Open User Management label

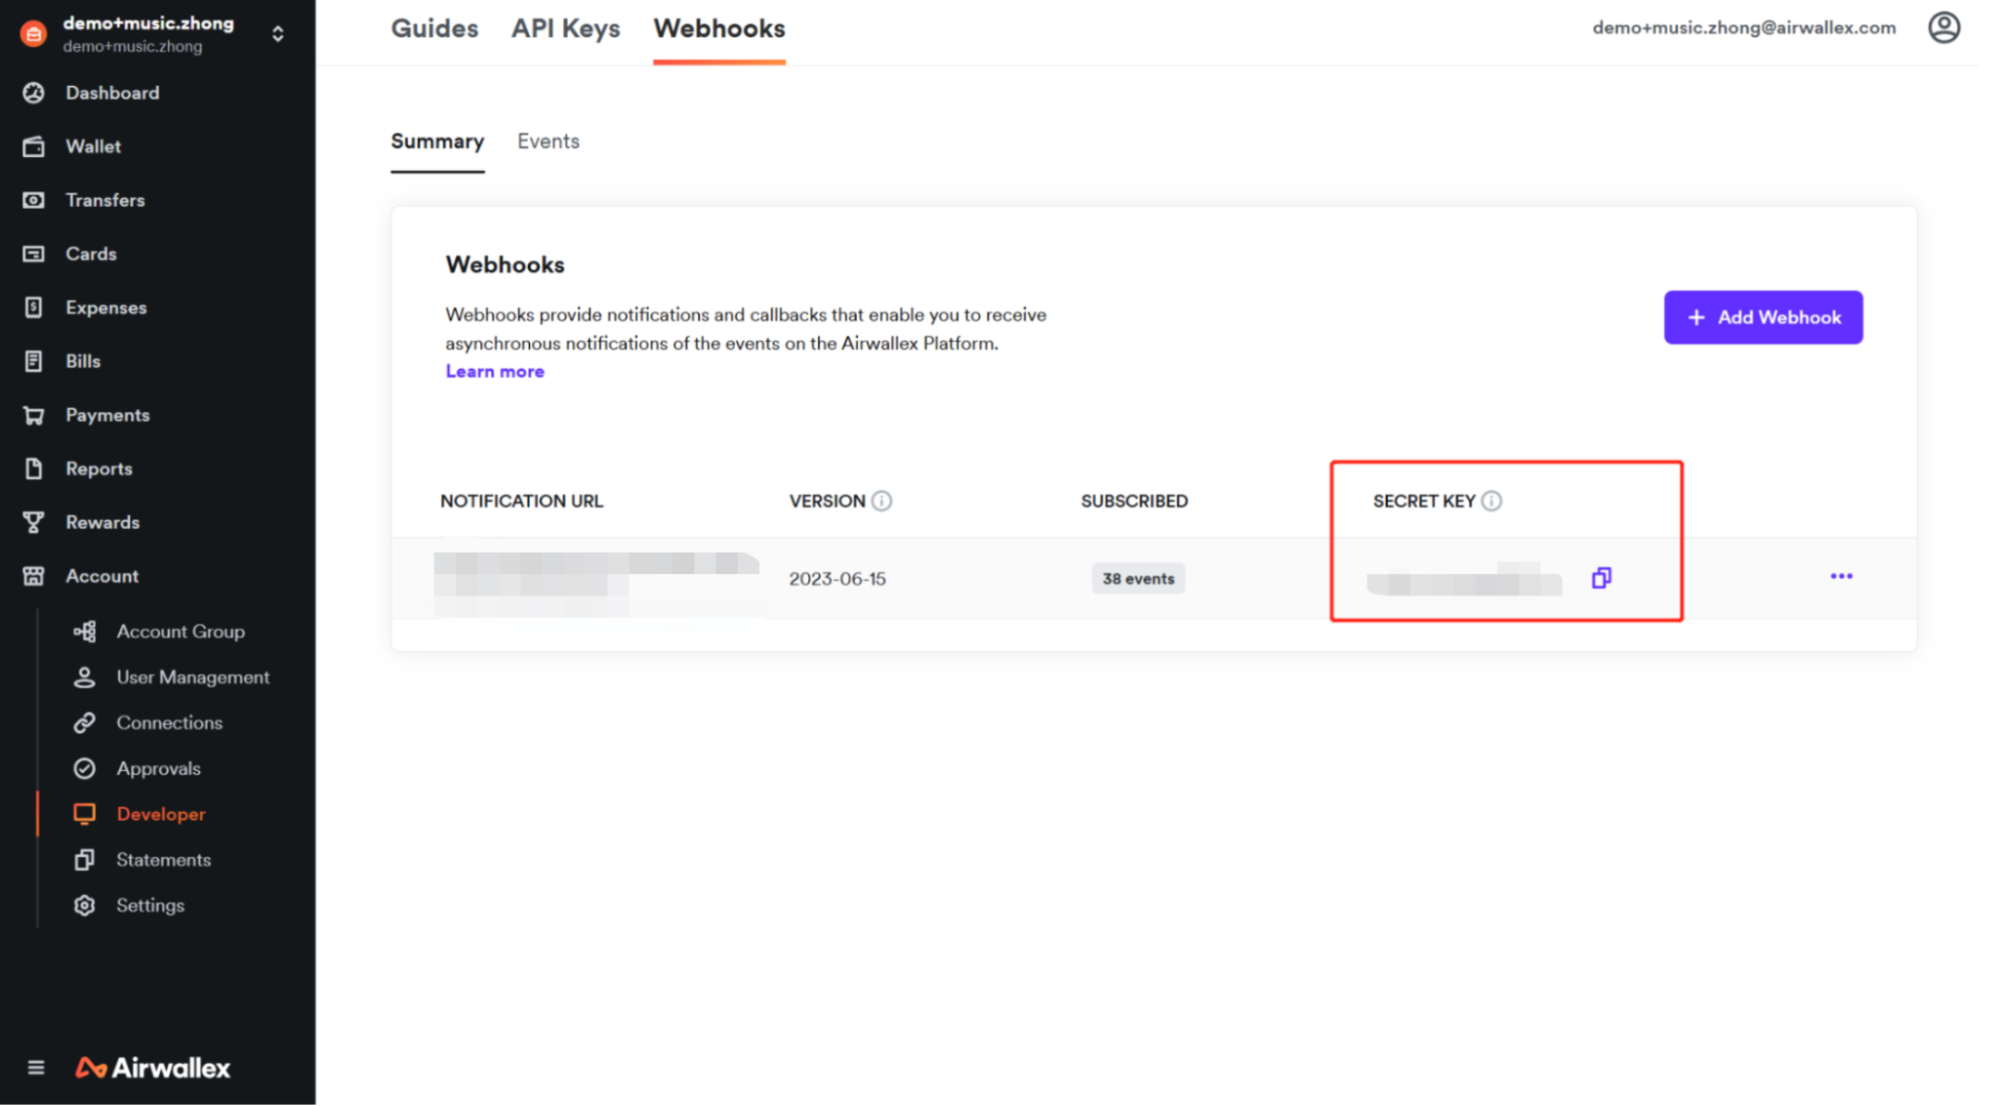(x=193, y=678)
